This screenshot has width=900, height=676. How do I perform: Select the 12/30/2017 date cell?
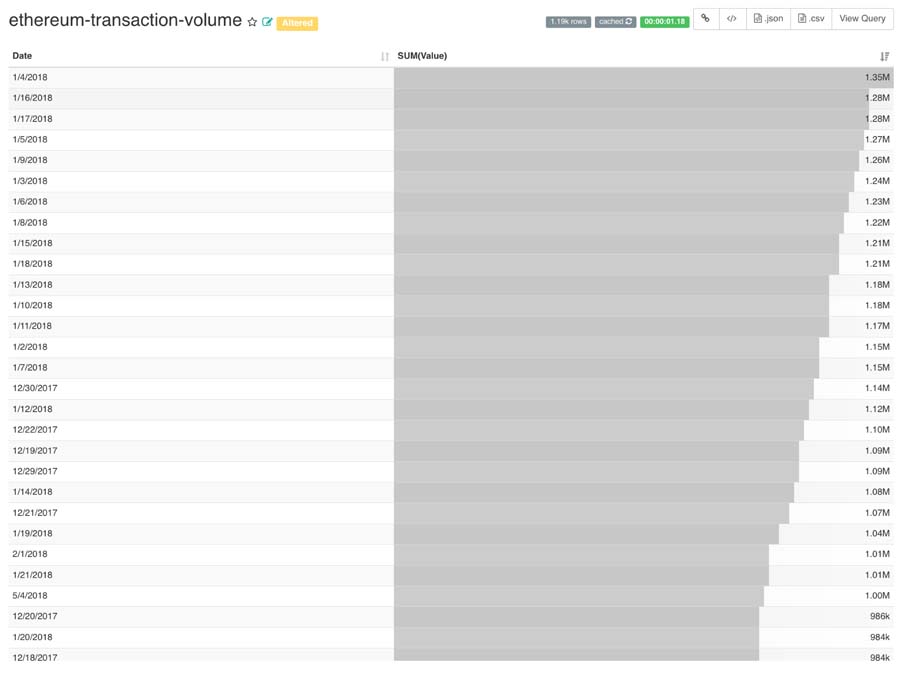click(x=201, y=388)
